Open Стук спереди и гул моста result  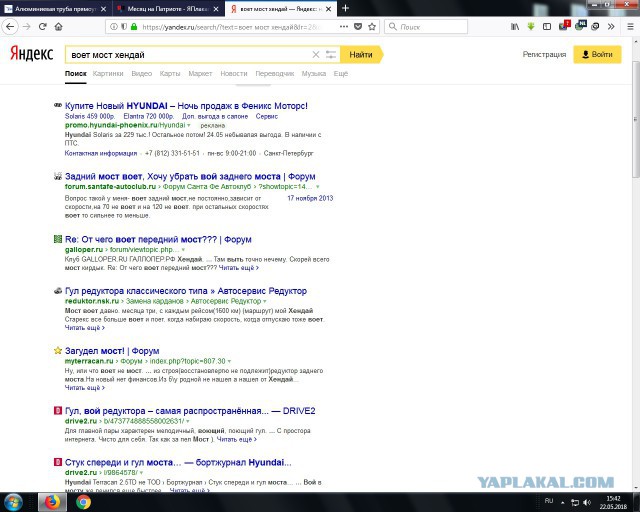pos(178,462)
